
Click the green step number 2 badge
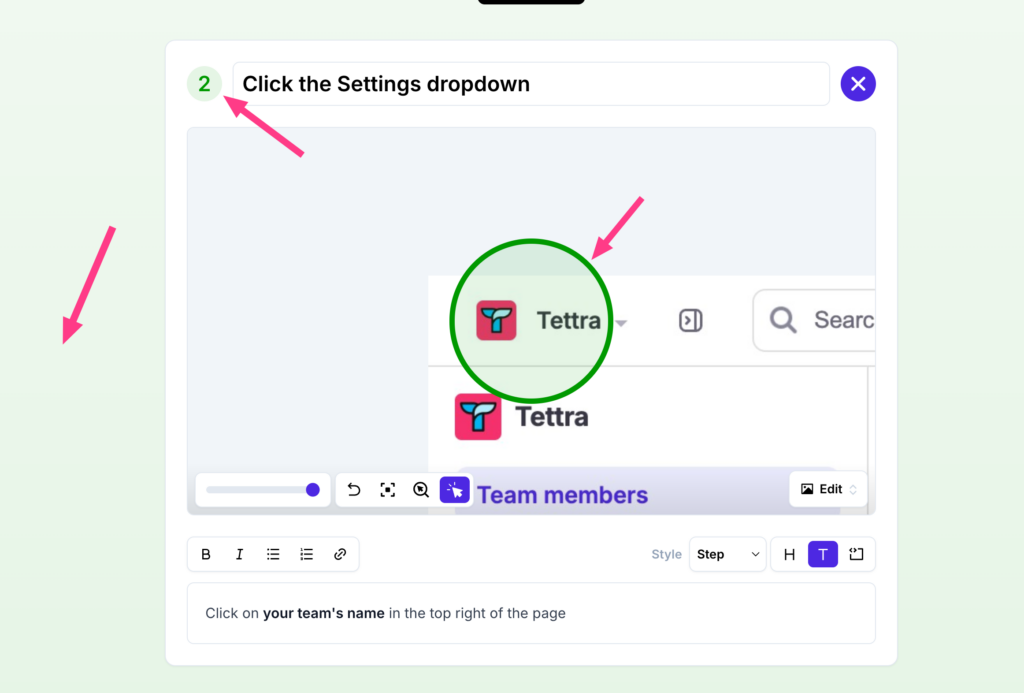click(x=204, y=84)
